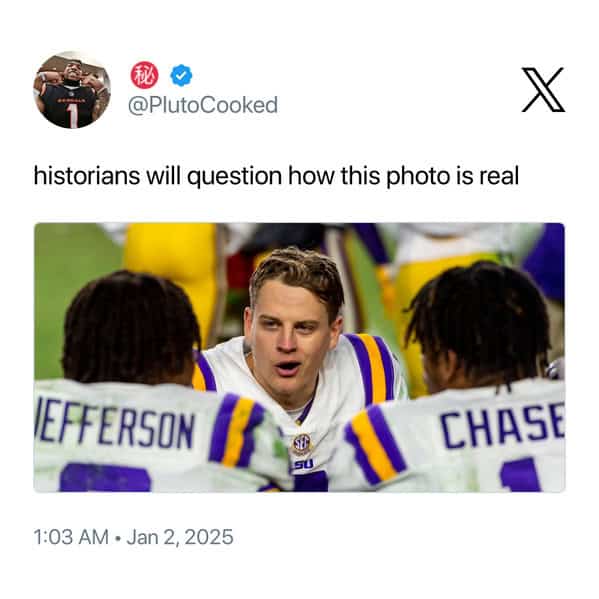Open the @PlutoCooked profile handle
599x599 pixels.
coord(202,105)
